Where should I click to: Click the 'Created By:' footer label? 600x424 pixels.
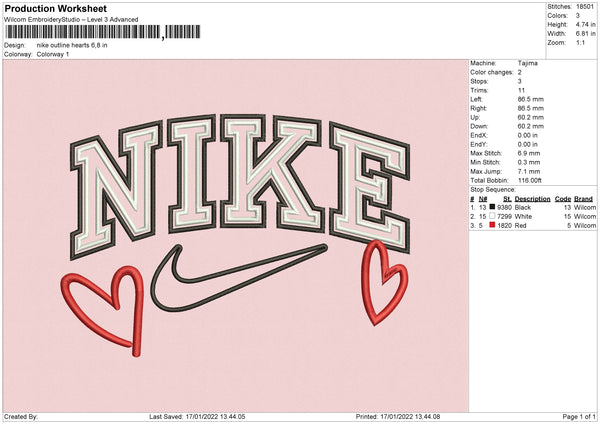[x=21, y=417]
